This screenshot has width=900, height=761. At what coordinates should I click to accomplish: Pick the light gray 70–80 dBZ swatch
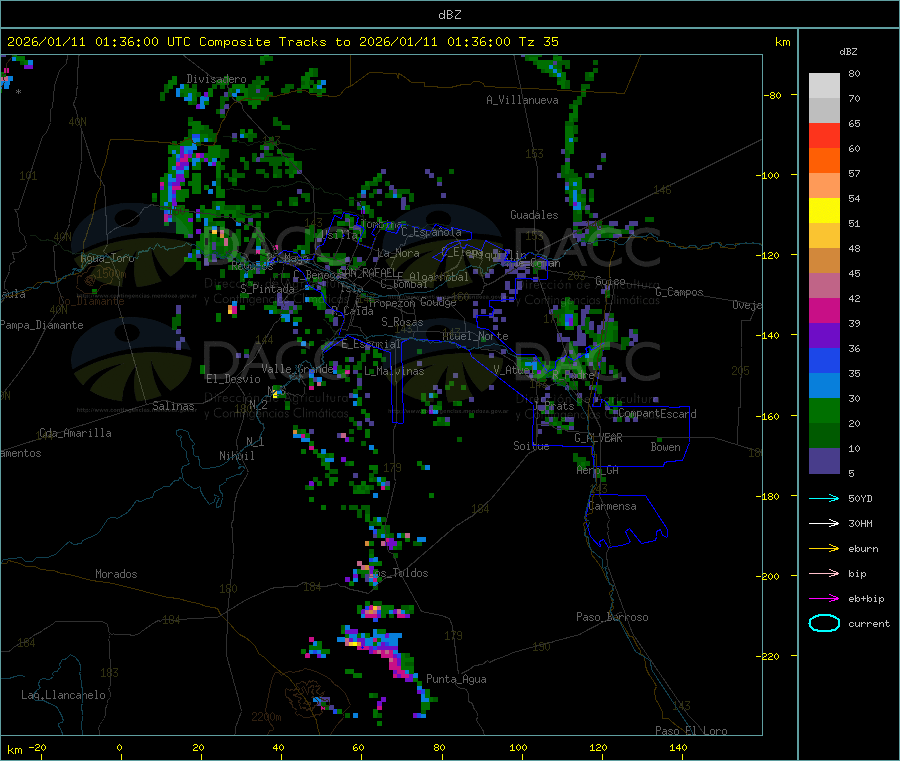click(x=824, y=86)
